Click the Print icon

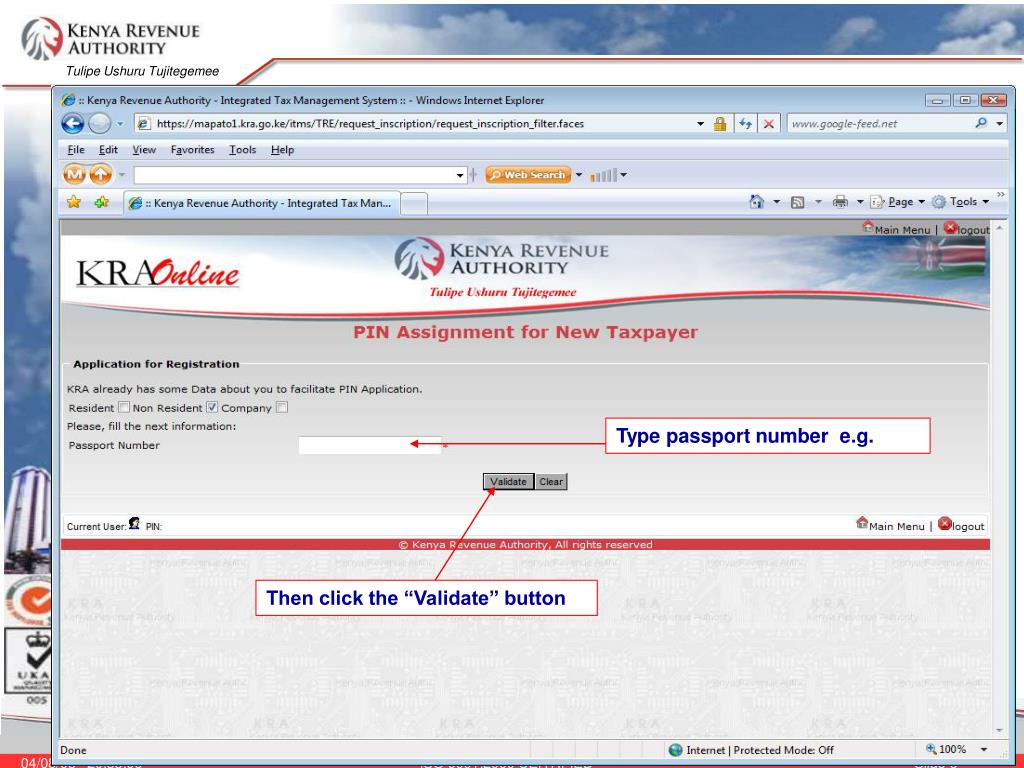pos(840,202)
